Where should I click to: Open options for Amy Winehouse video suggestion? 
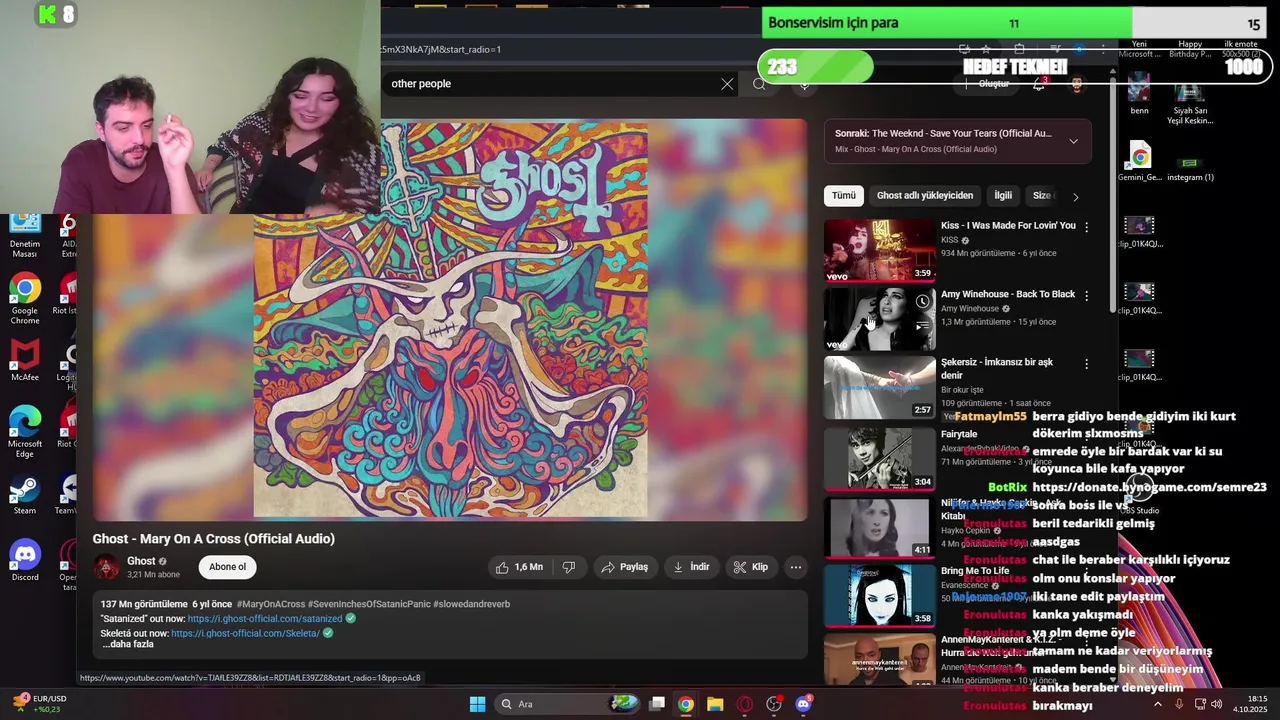click(1086, 296)
